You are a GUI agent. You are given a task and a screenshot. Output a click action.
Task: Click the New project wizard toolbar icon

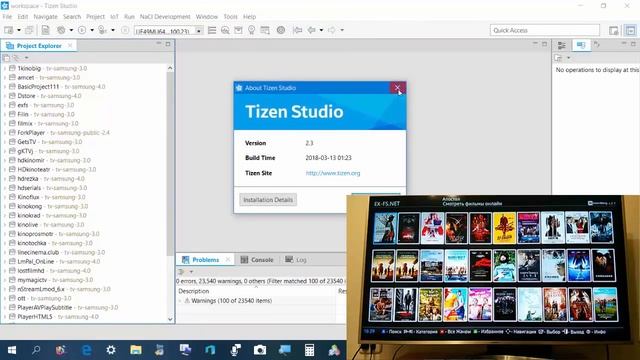9,30
